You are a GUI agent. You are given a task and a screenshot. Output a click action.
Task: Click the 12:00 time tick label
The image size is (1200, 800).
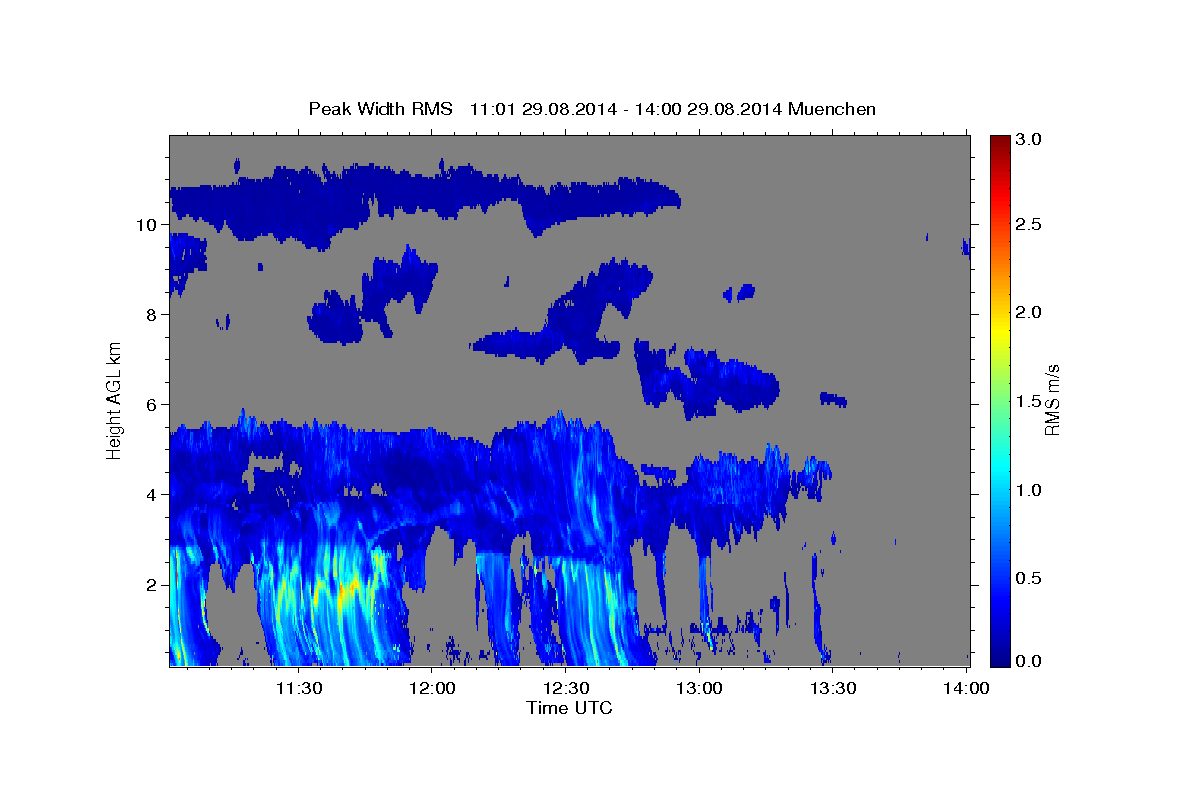[433, 688]
